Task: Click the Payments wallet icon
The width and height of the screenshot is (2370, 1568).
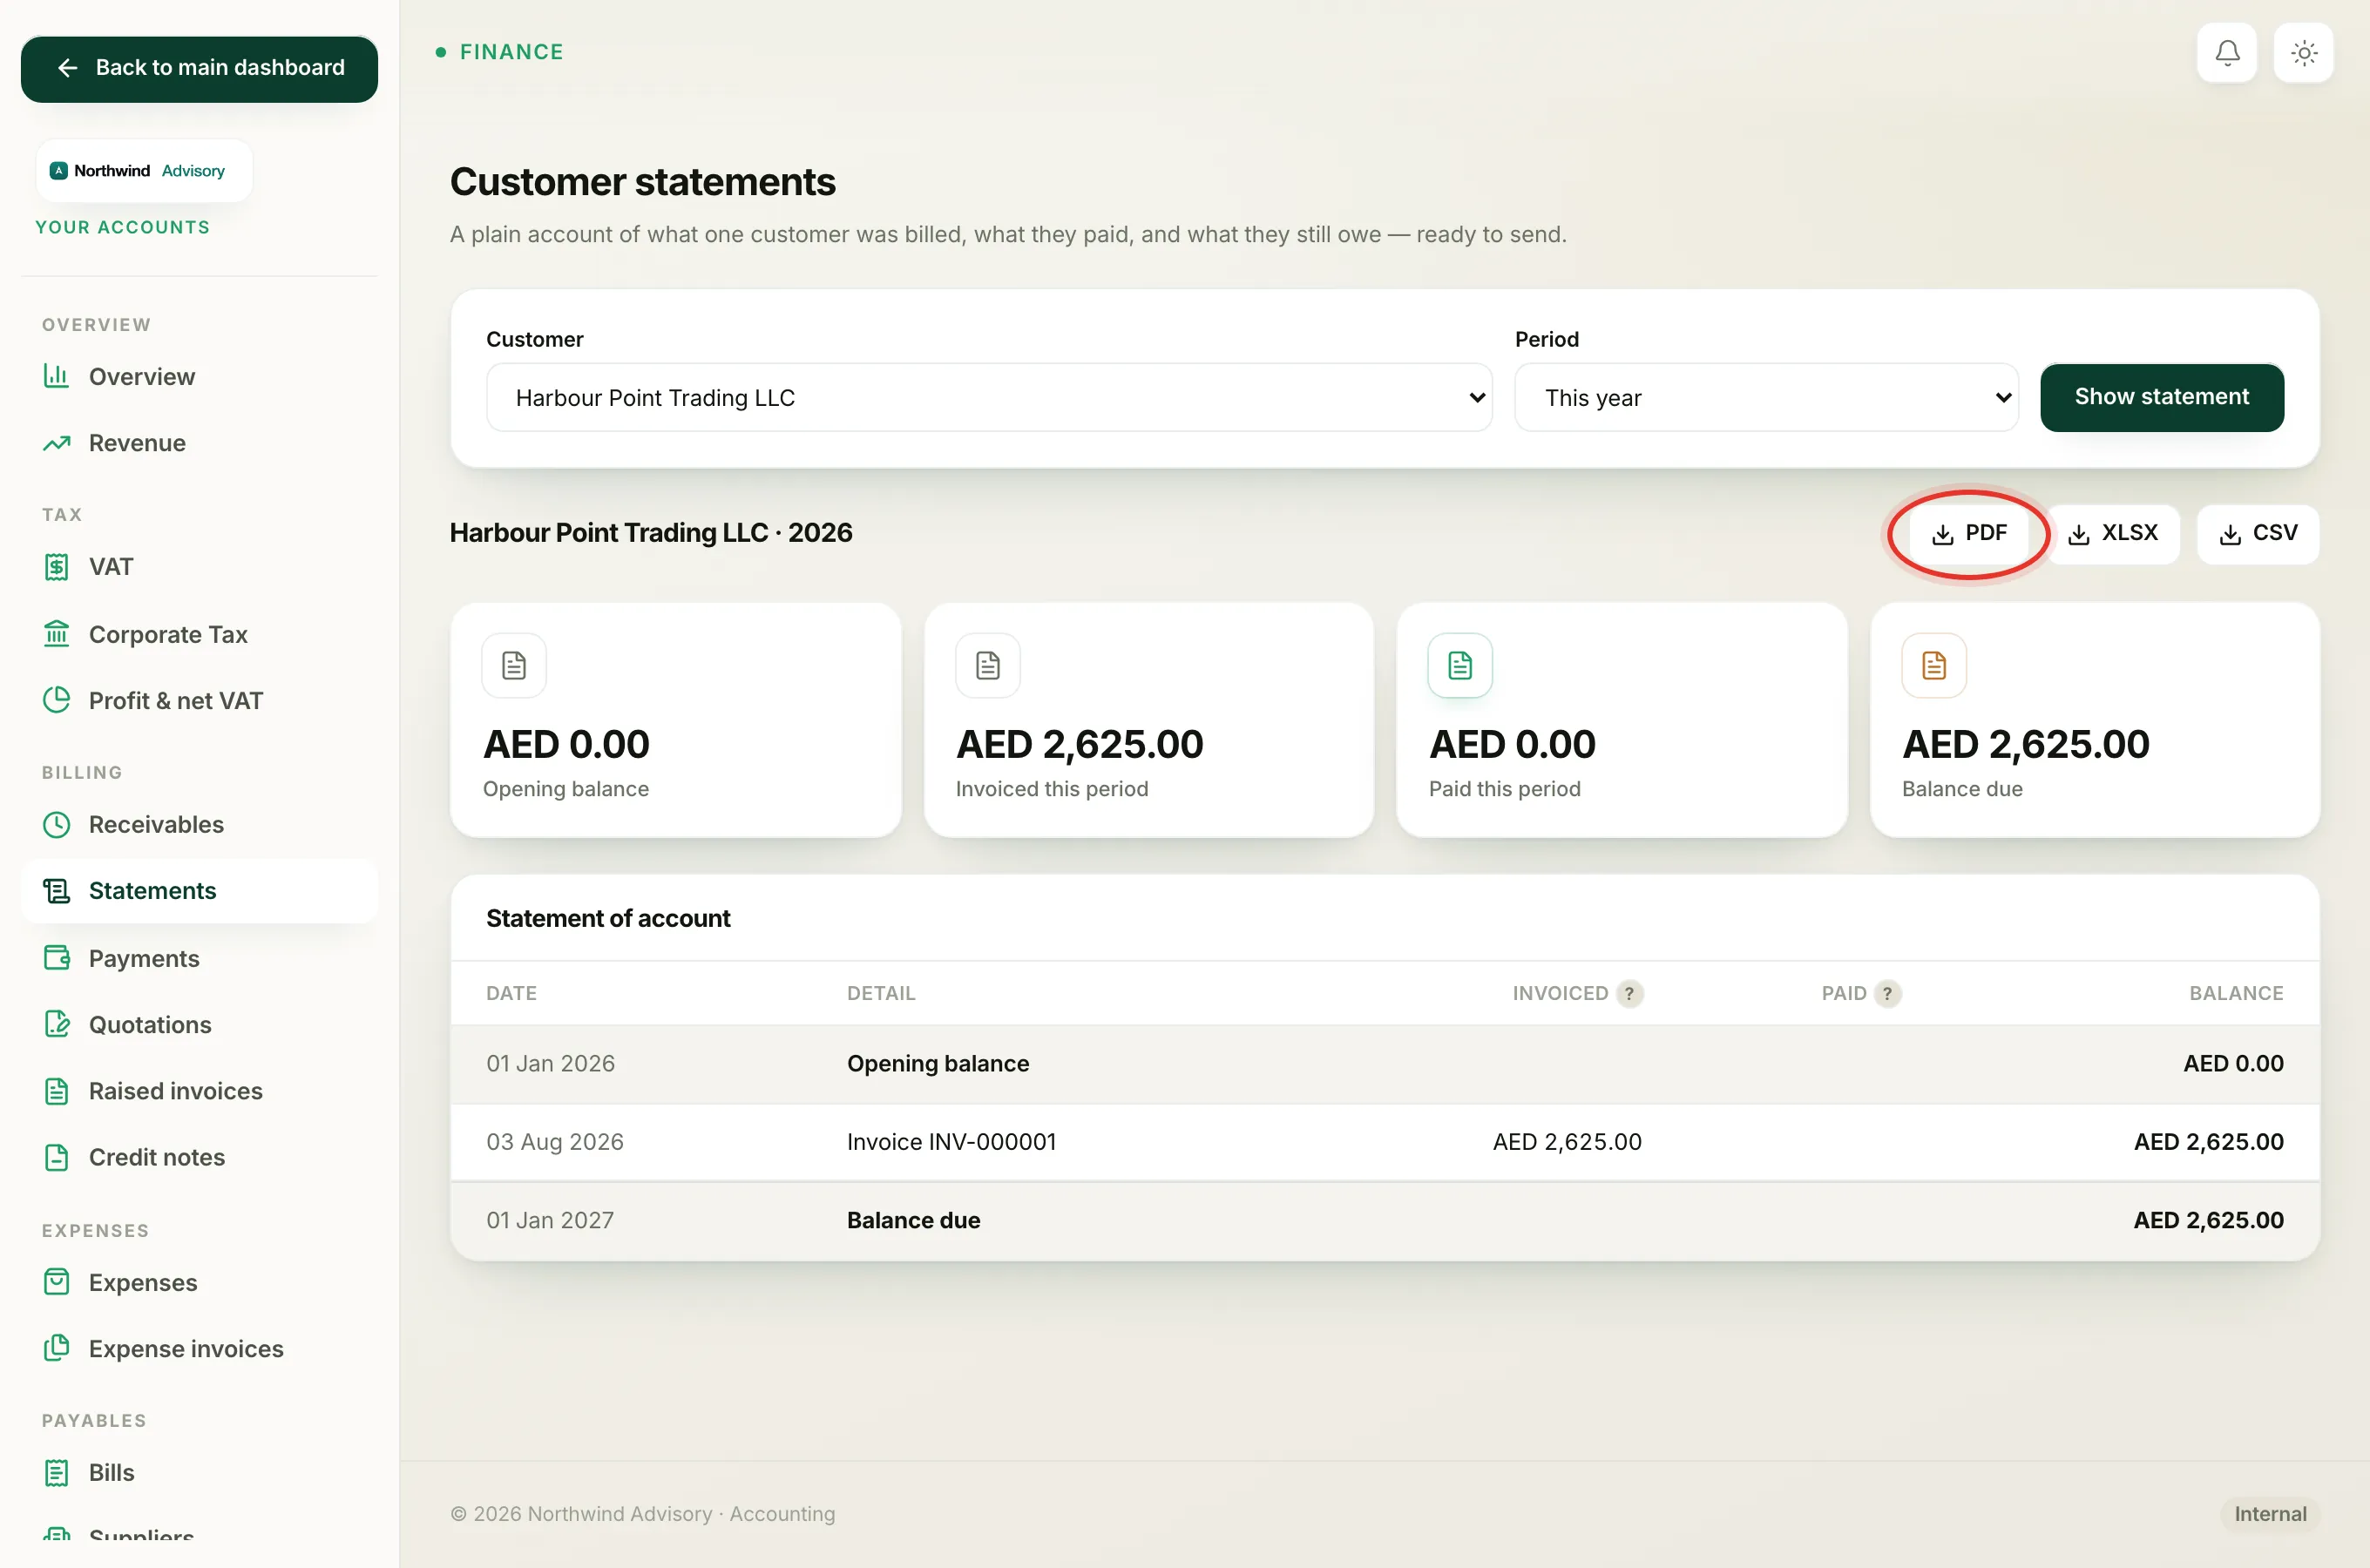Action: (56, 958)
